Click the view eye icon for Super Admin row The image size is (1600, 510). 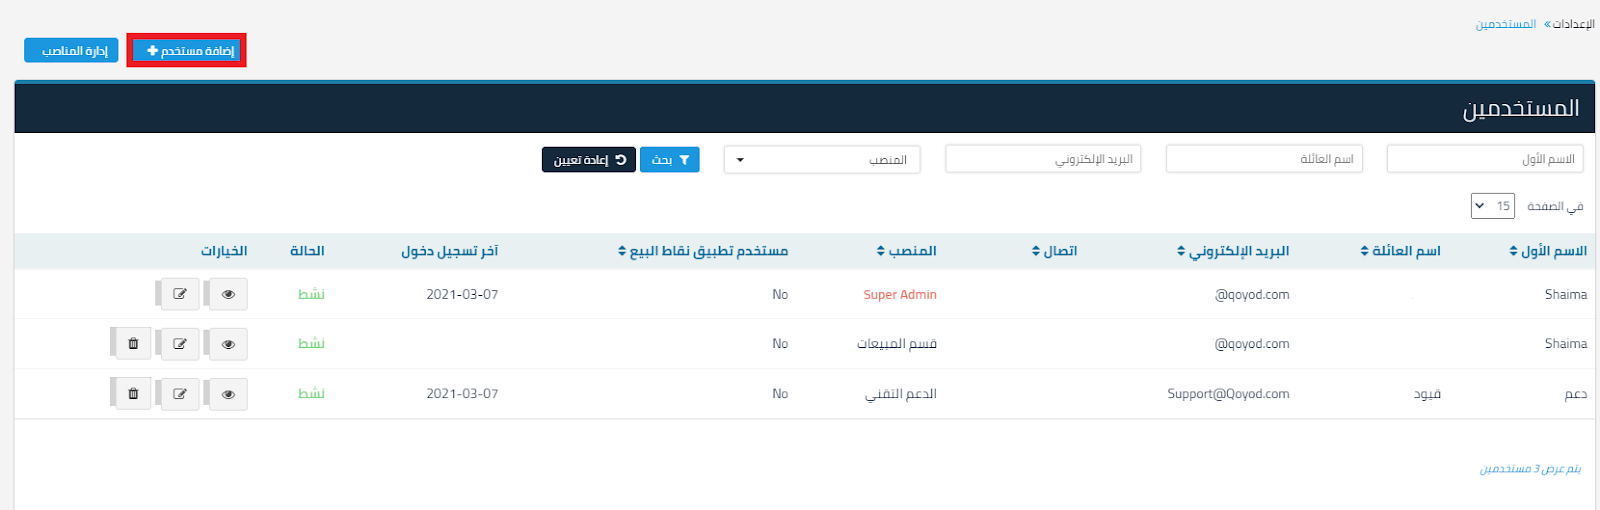pos(228,294)
